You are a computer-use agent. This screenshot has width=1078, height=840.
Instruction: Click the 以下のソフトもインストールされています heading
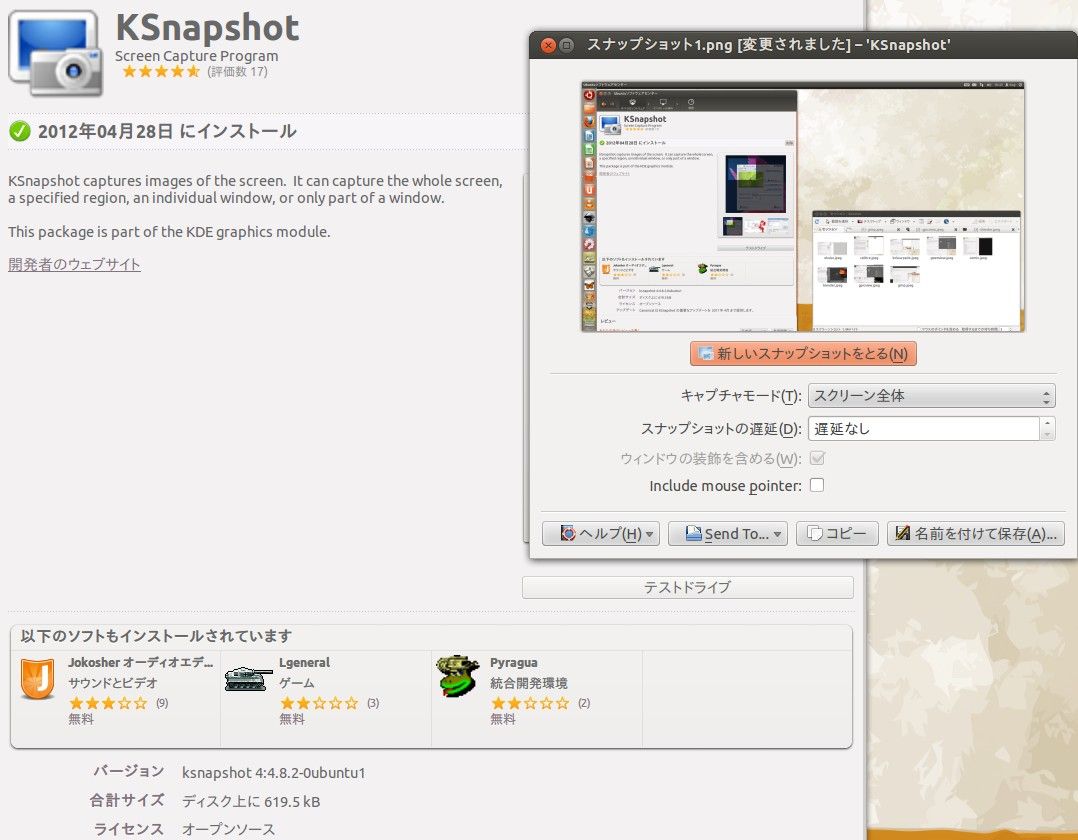156,636
